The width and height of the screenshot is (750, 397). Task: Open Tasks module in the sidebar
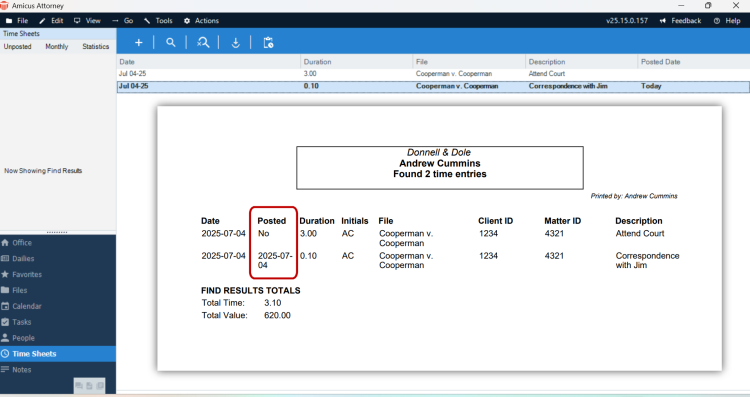tap(58, 322)
